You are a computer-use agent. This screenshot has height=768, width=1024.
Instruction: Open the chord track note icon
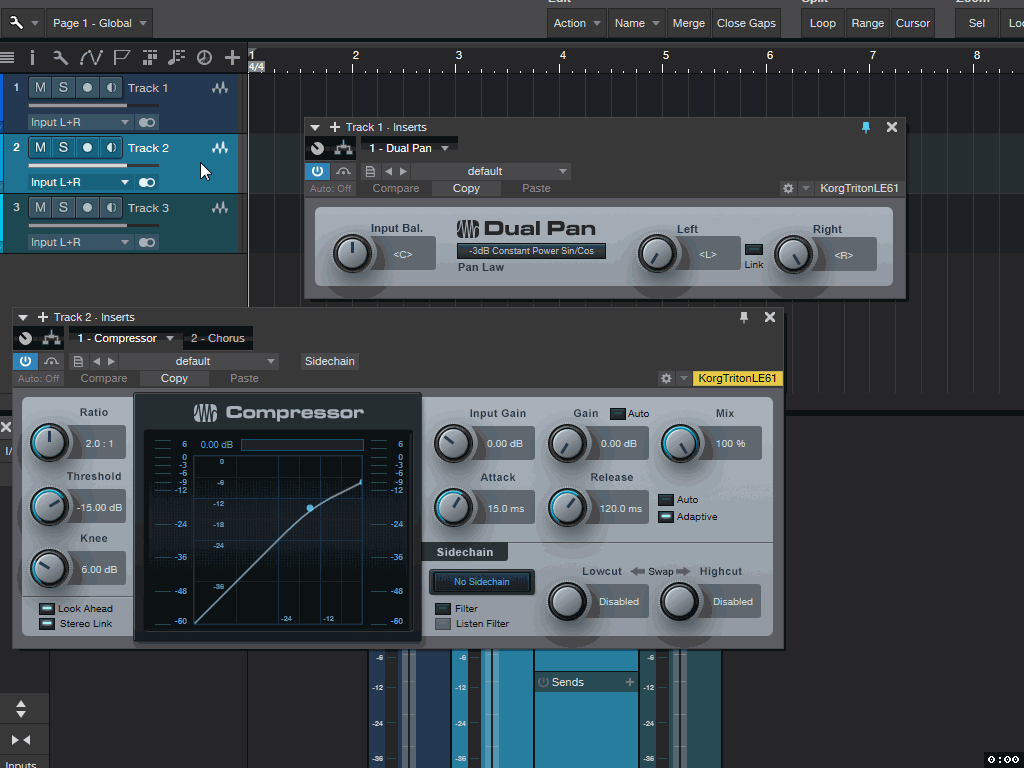coord(176,58)
